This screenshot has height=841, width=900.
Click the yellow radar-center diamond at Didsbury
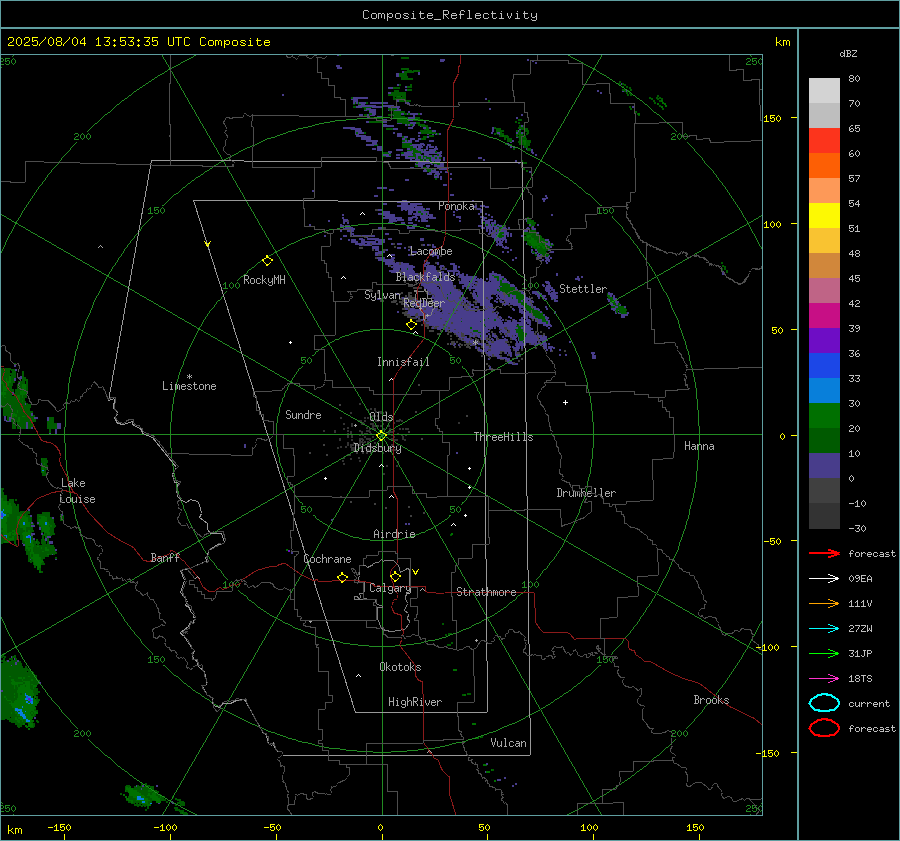click(x=381, y=436)
